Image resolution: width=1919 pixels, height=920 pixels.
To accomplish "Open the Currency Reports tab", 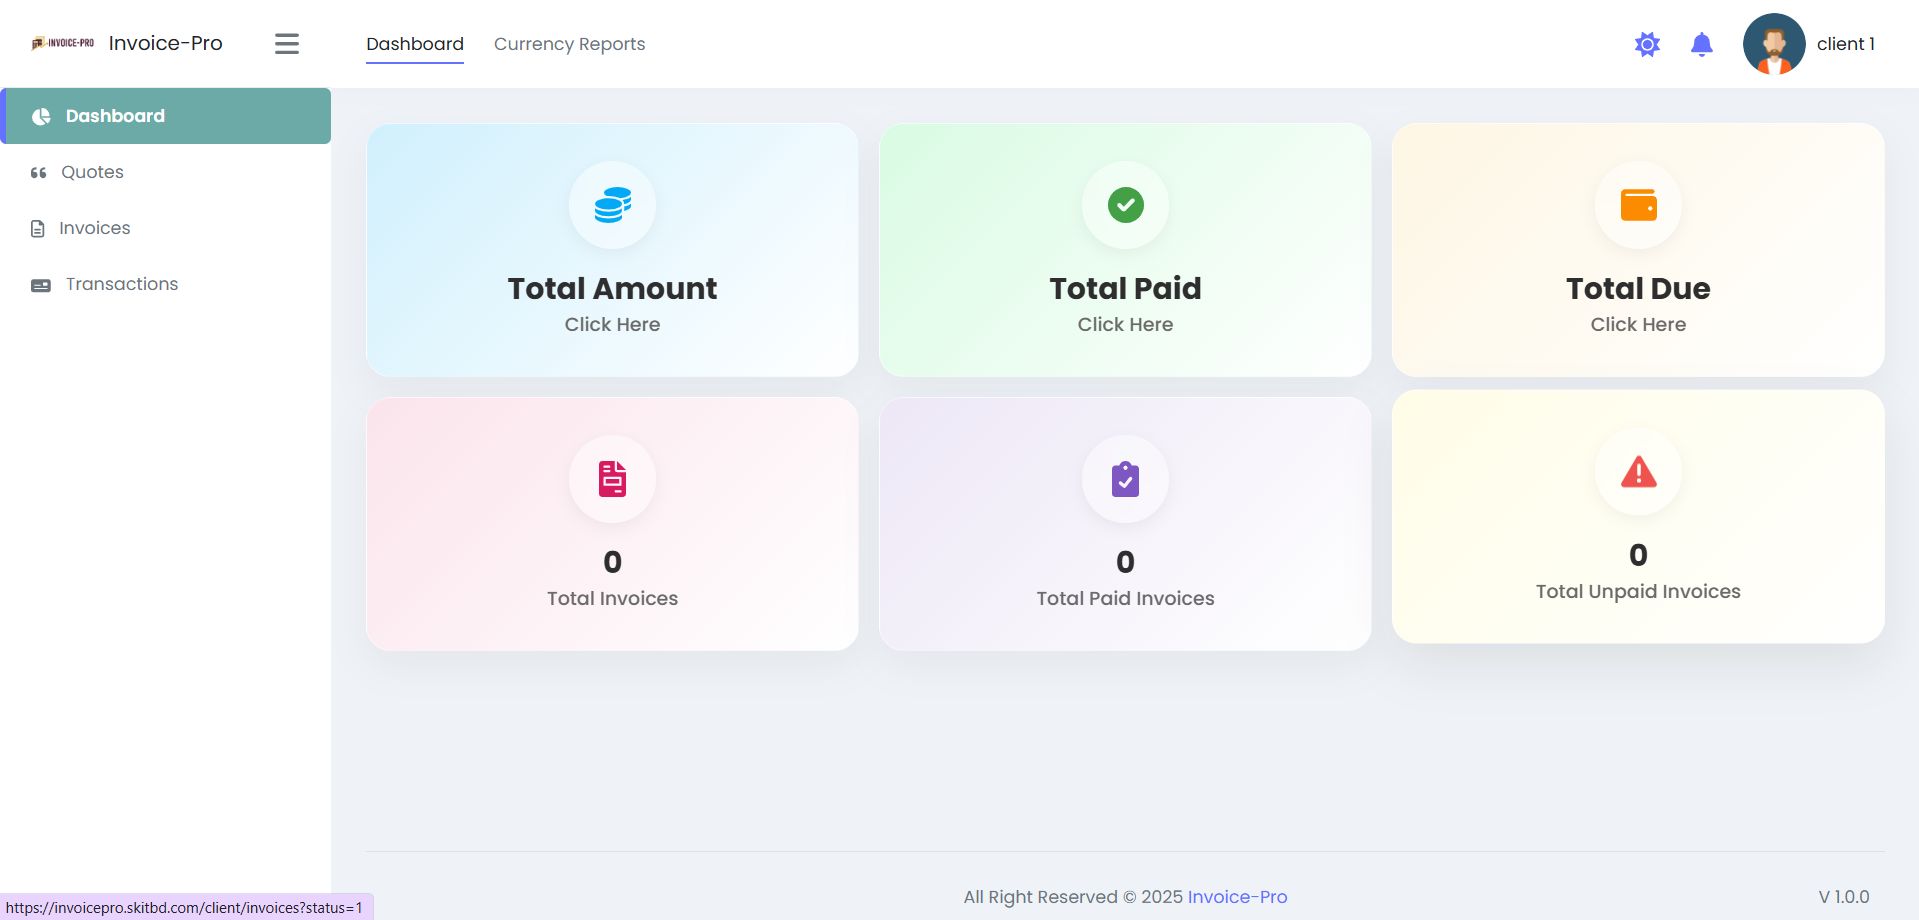I will [x=569, y=44].
